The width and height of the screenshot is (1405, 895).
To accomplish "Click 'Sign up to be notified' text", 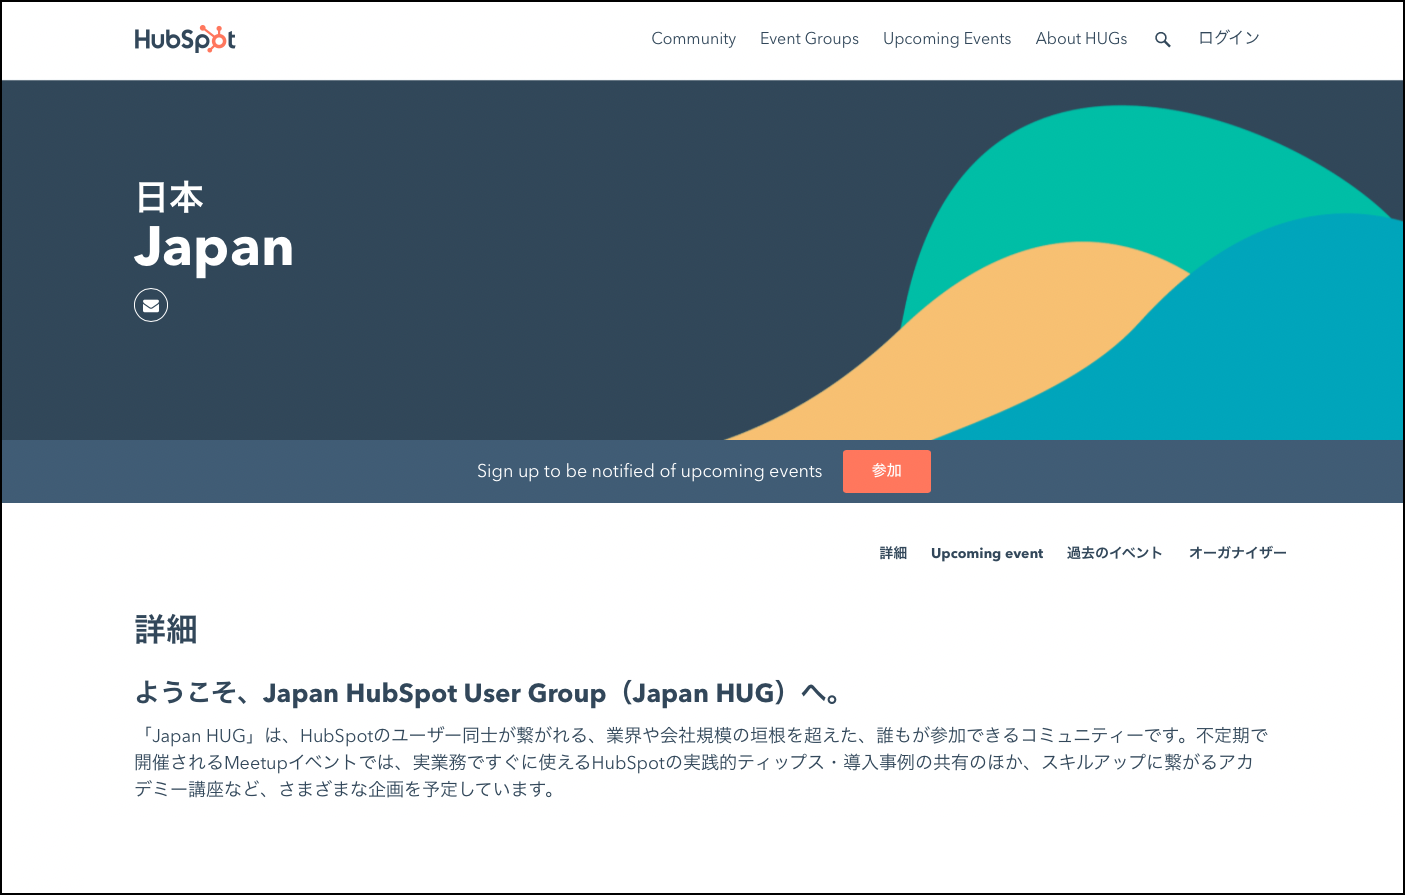I will pos(649,471).
